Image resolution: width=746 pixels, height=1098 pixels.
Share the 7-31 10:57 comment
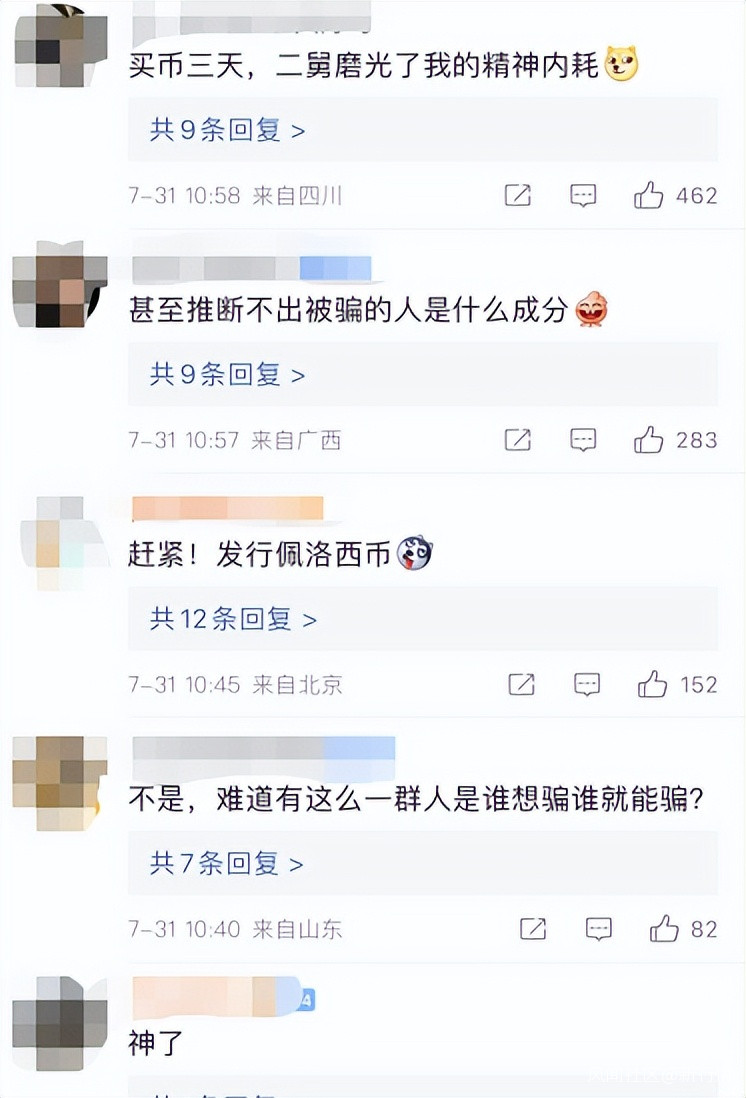[x=518, y=440]
